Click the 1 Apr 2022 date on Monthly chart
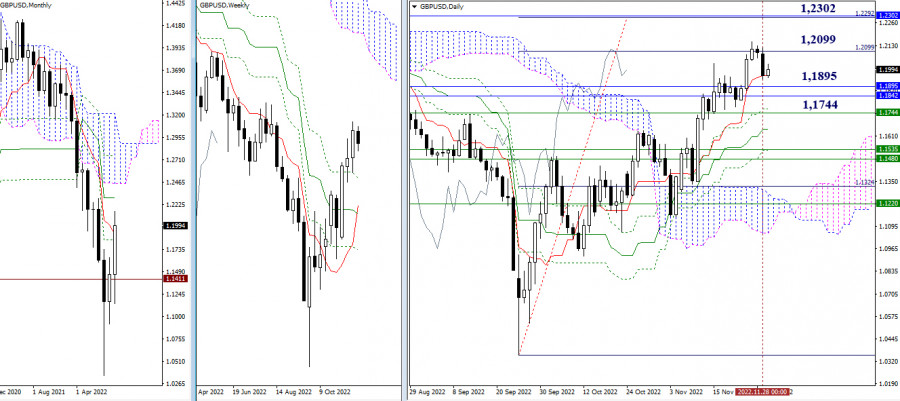 (x=90, y=394)
